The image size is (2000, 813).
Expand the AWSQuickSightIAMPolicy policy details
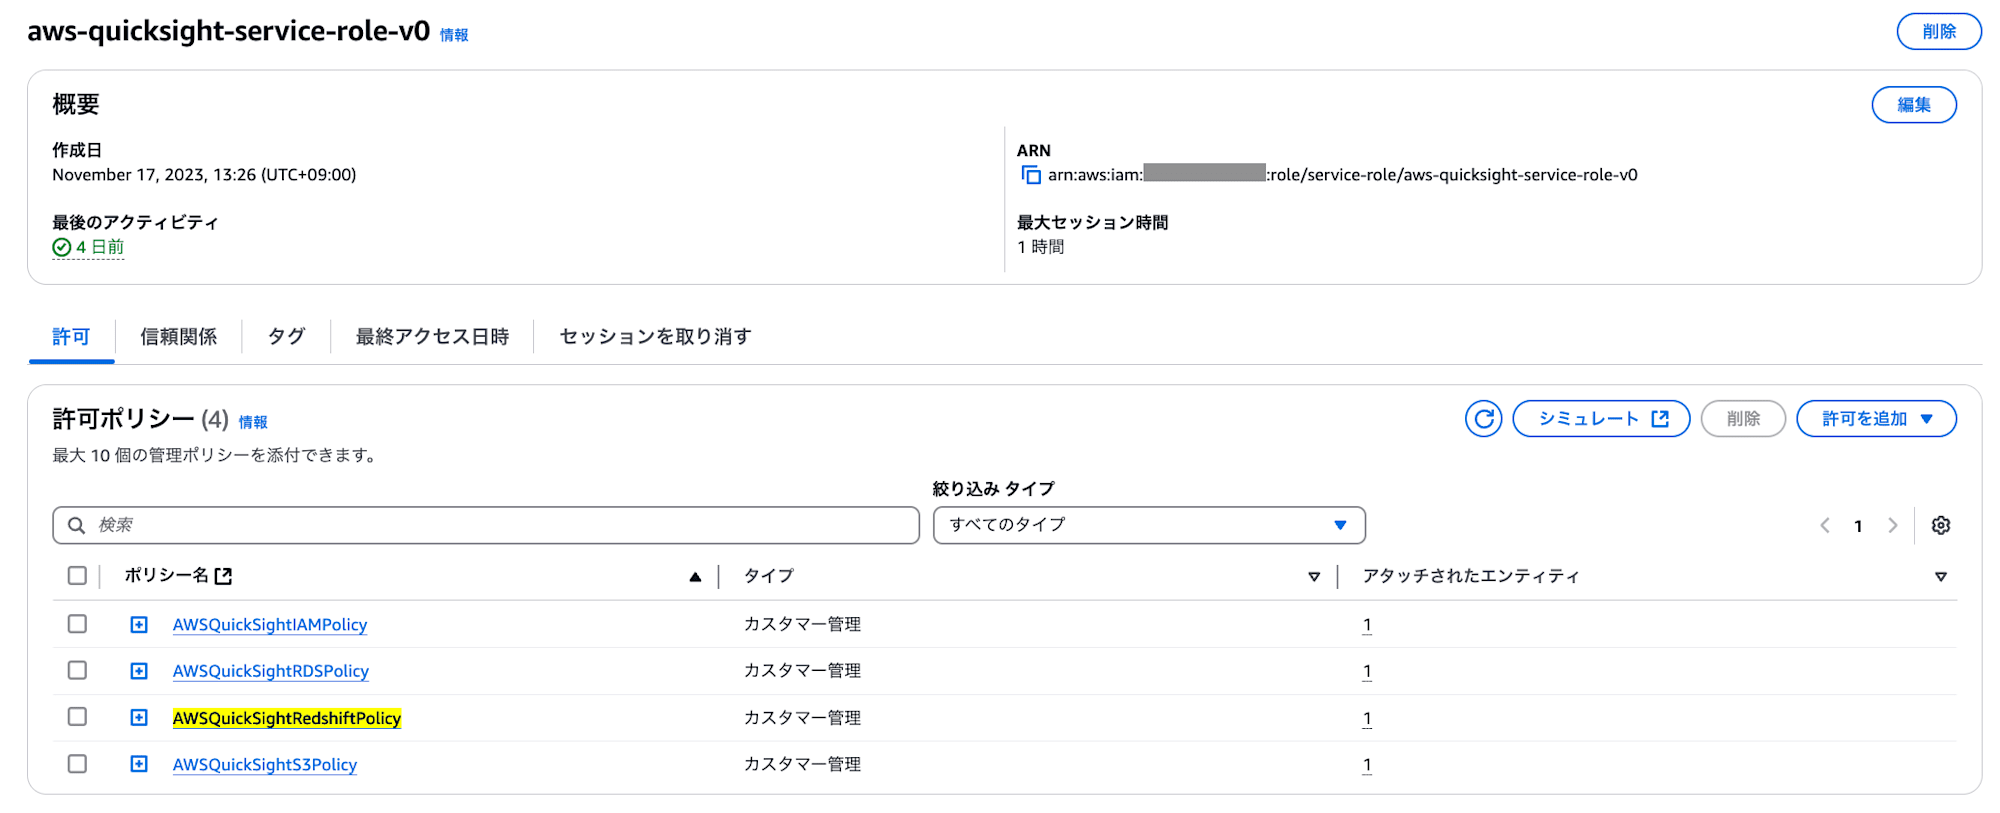pyautogui.click(x=139, y=625)
